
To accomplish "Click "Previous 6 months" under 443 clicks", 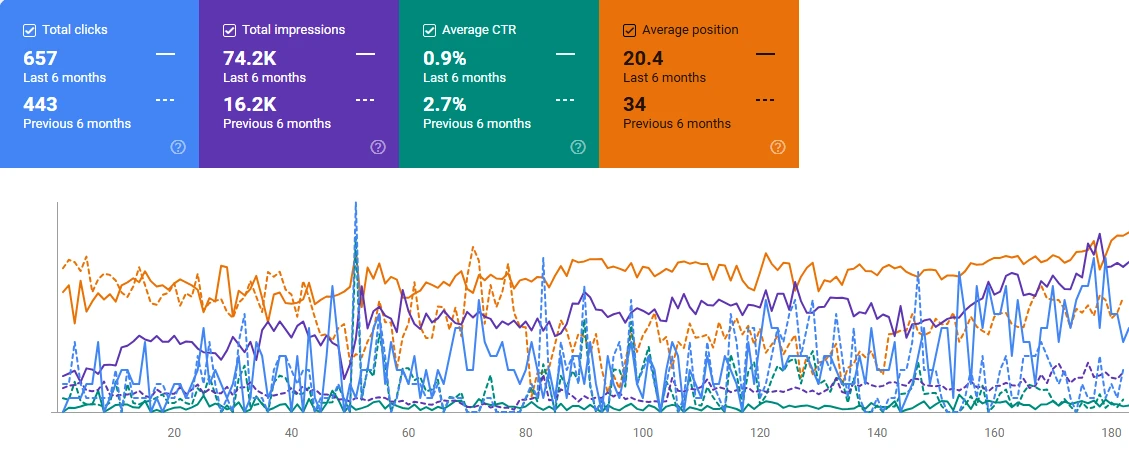I will click(77, 124).
